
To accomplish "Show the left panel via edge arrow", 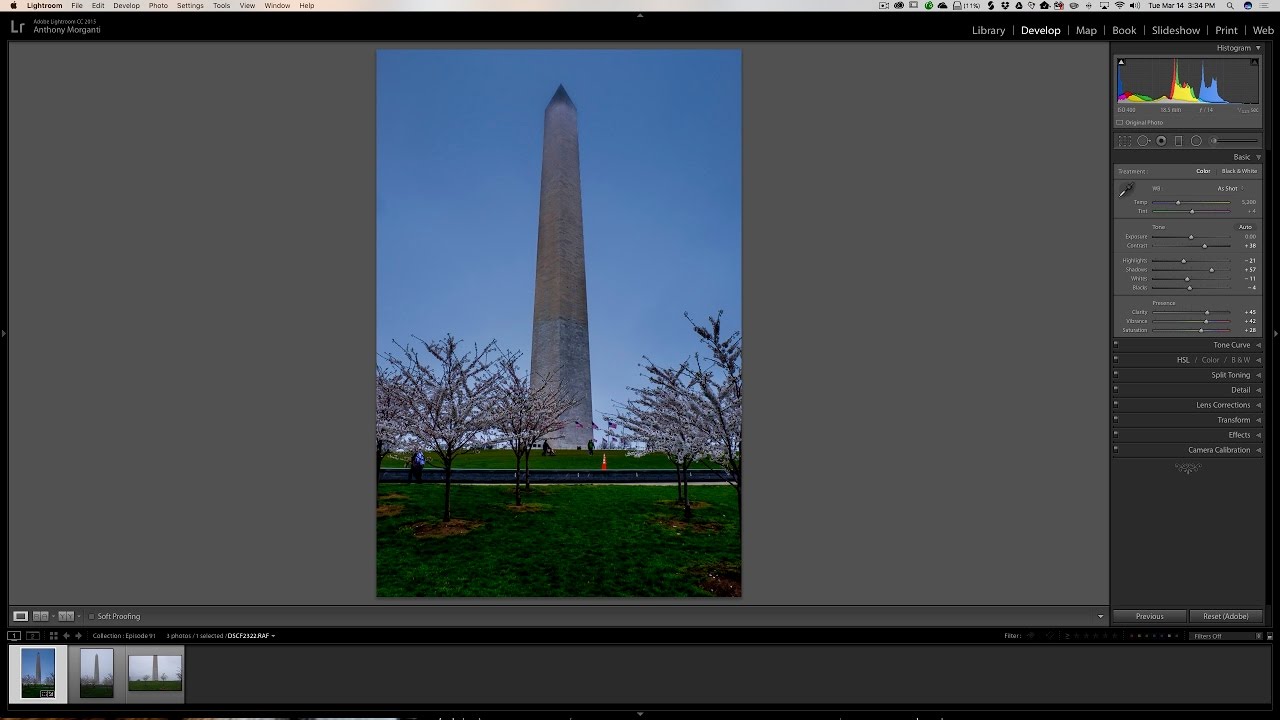I will click(3, 333).
